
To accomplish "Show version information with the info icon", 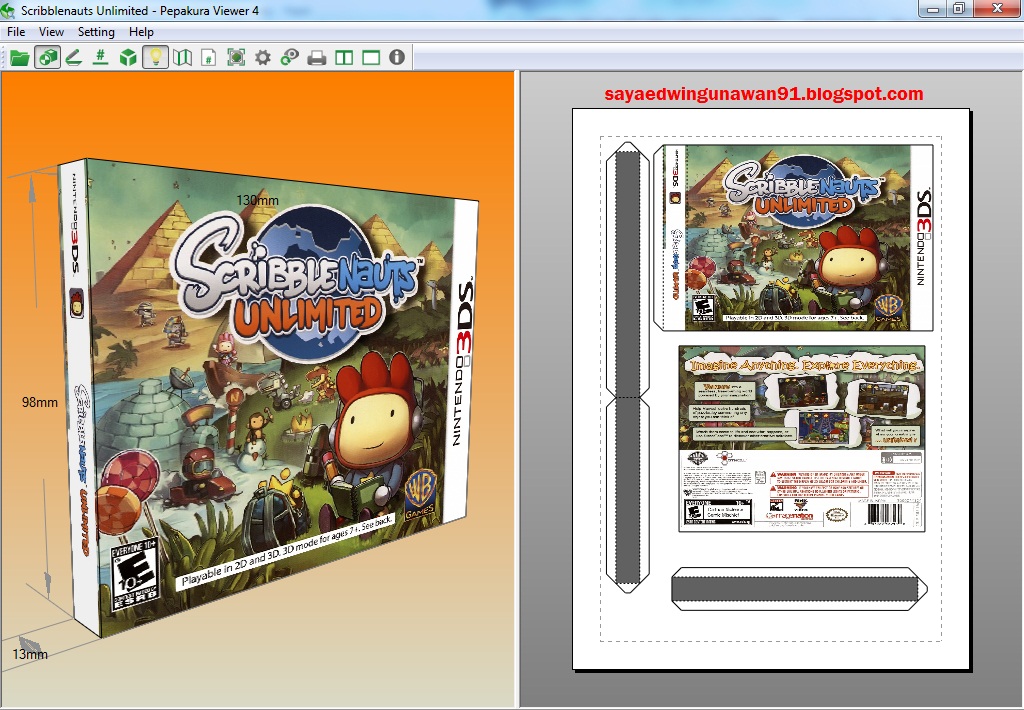I will 396,57.
